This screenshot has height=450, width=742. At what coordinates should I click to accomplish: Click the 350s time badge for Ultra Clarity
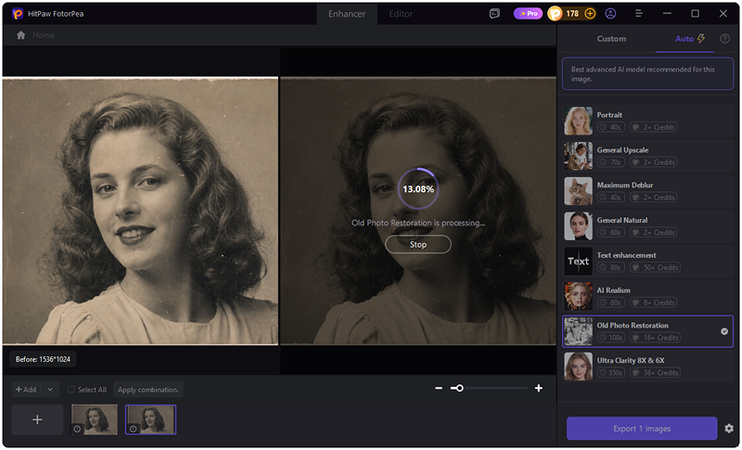[610, 373]
